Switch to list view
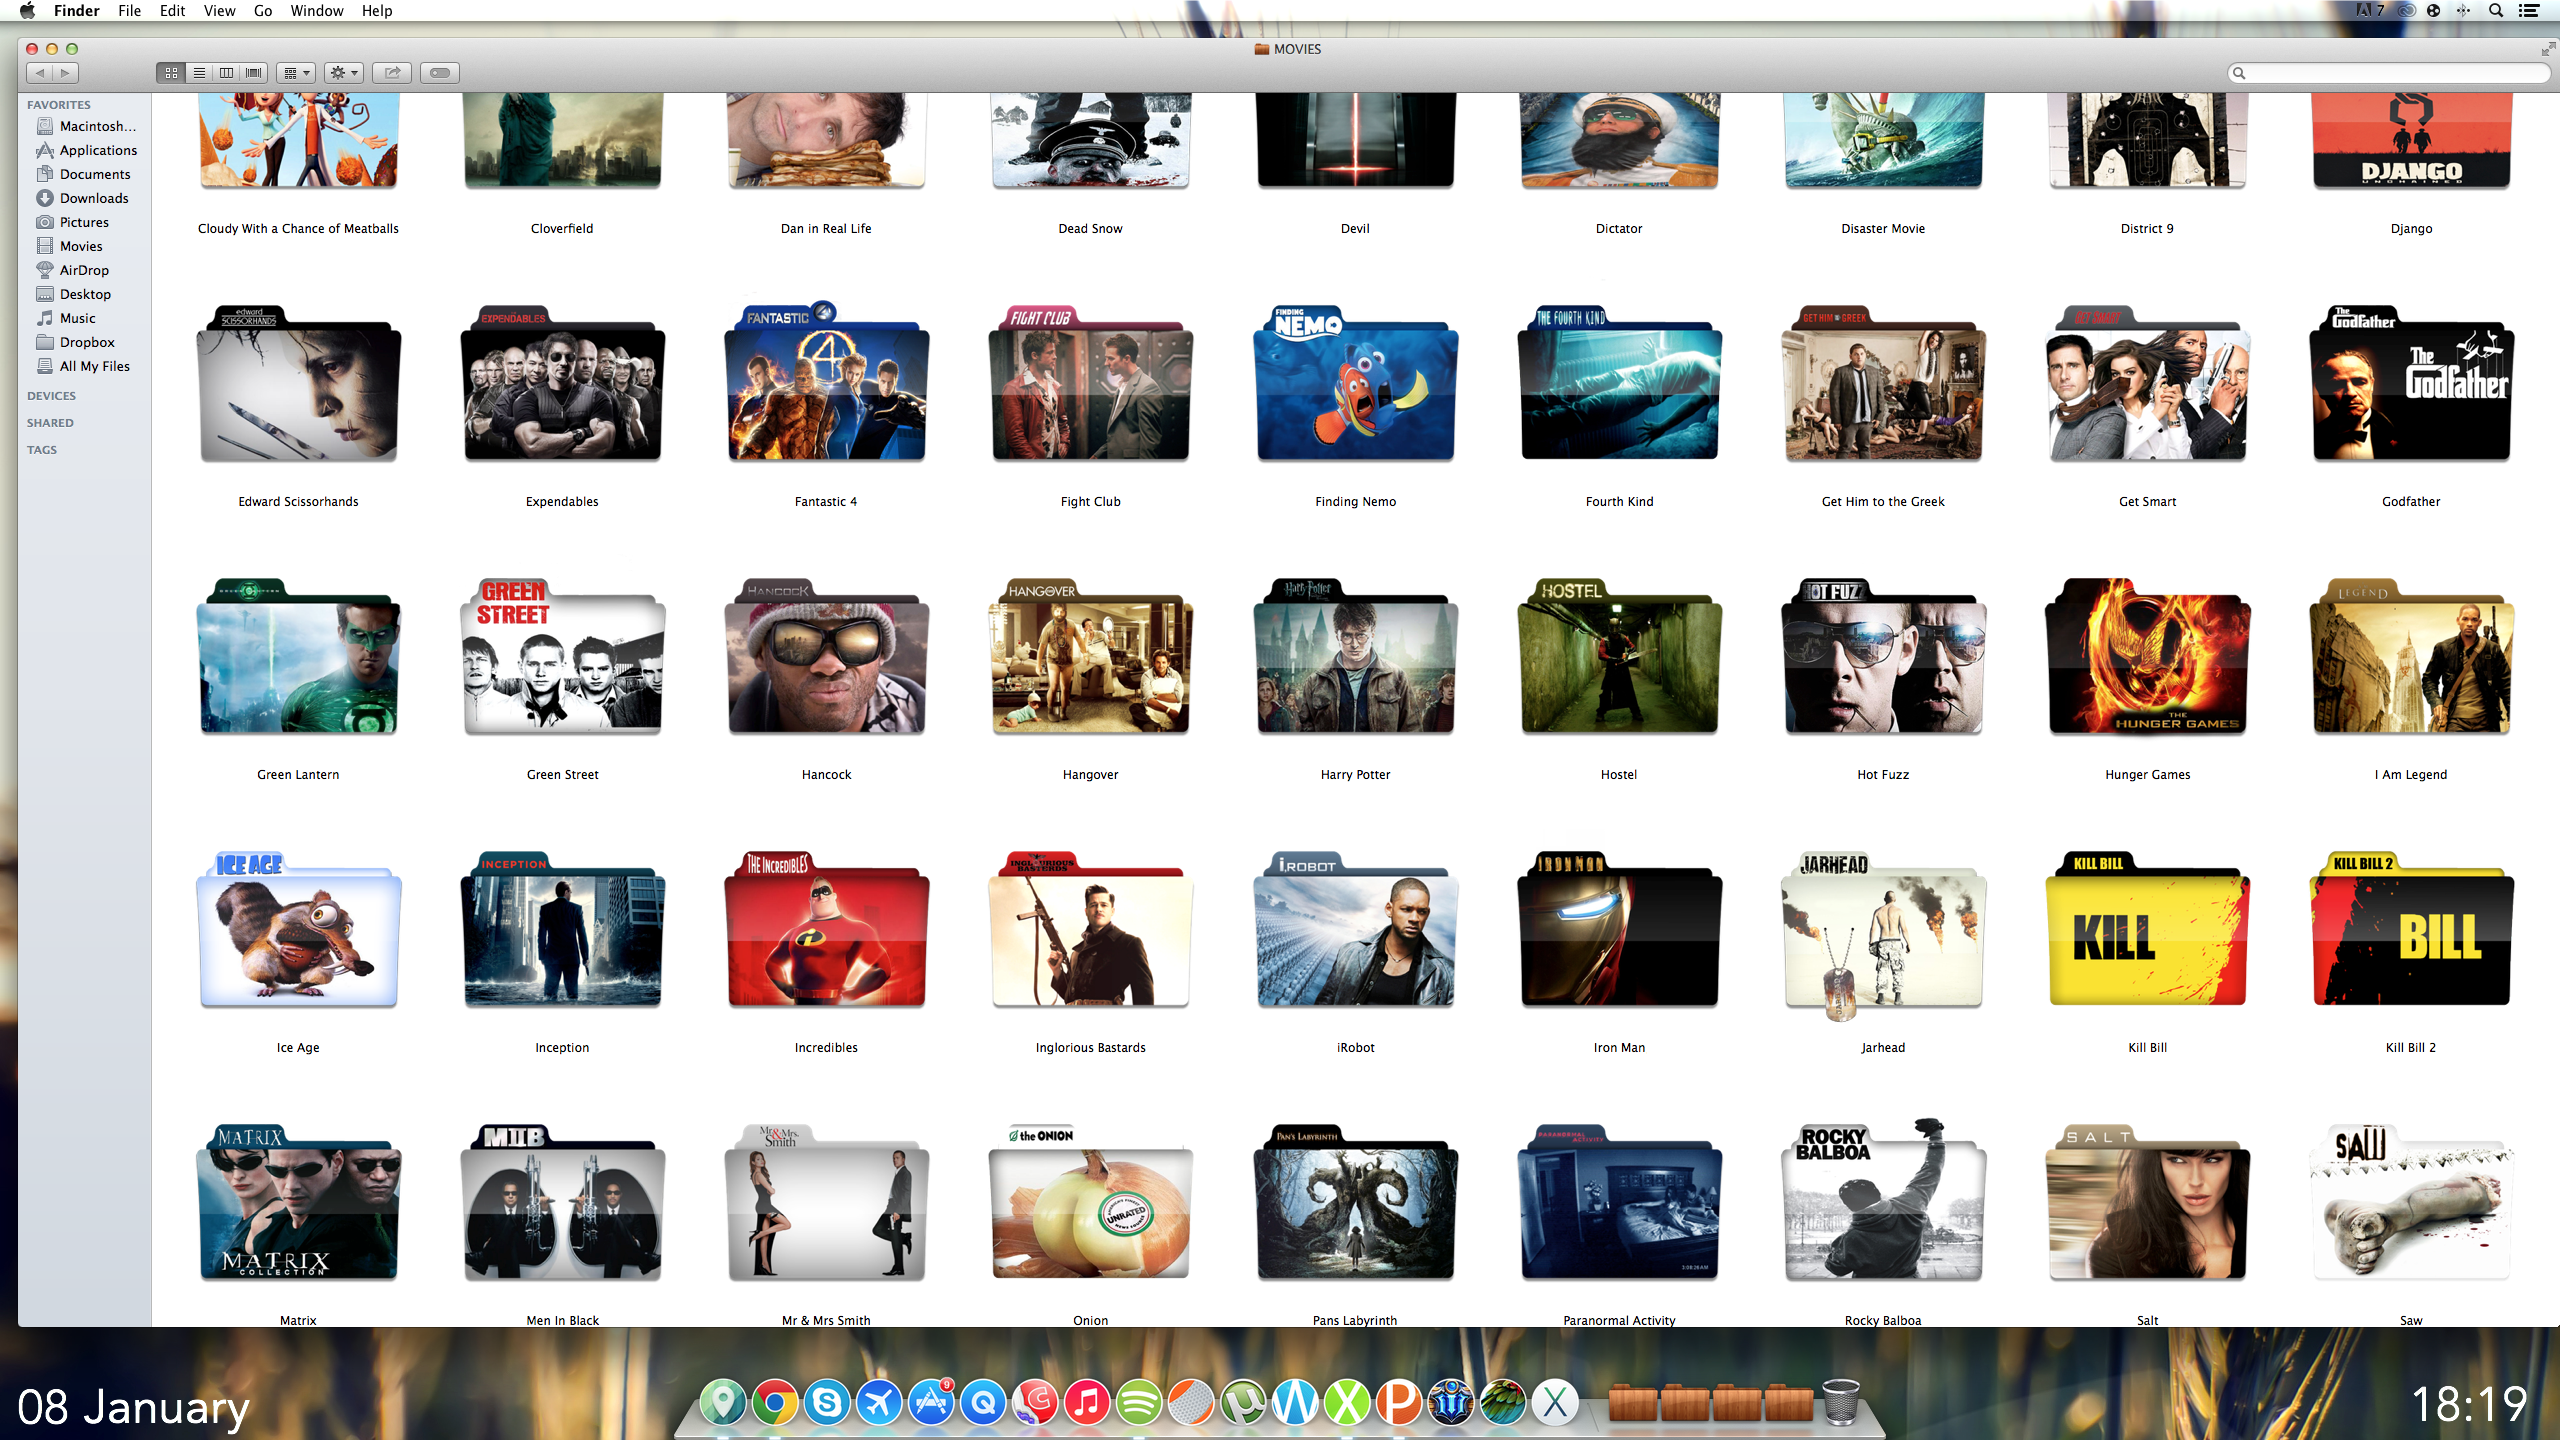2560x1440 pixels. pyautogui.click(x=199, y=73)
